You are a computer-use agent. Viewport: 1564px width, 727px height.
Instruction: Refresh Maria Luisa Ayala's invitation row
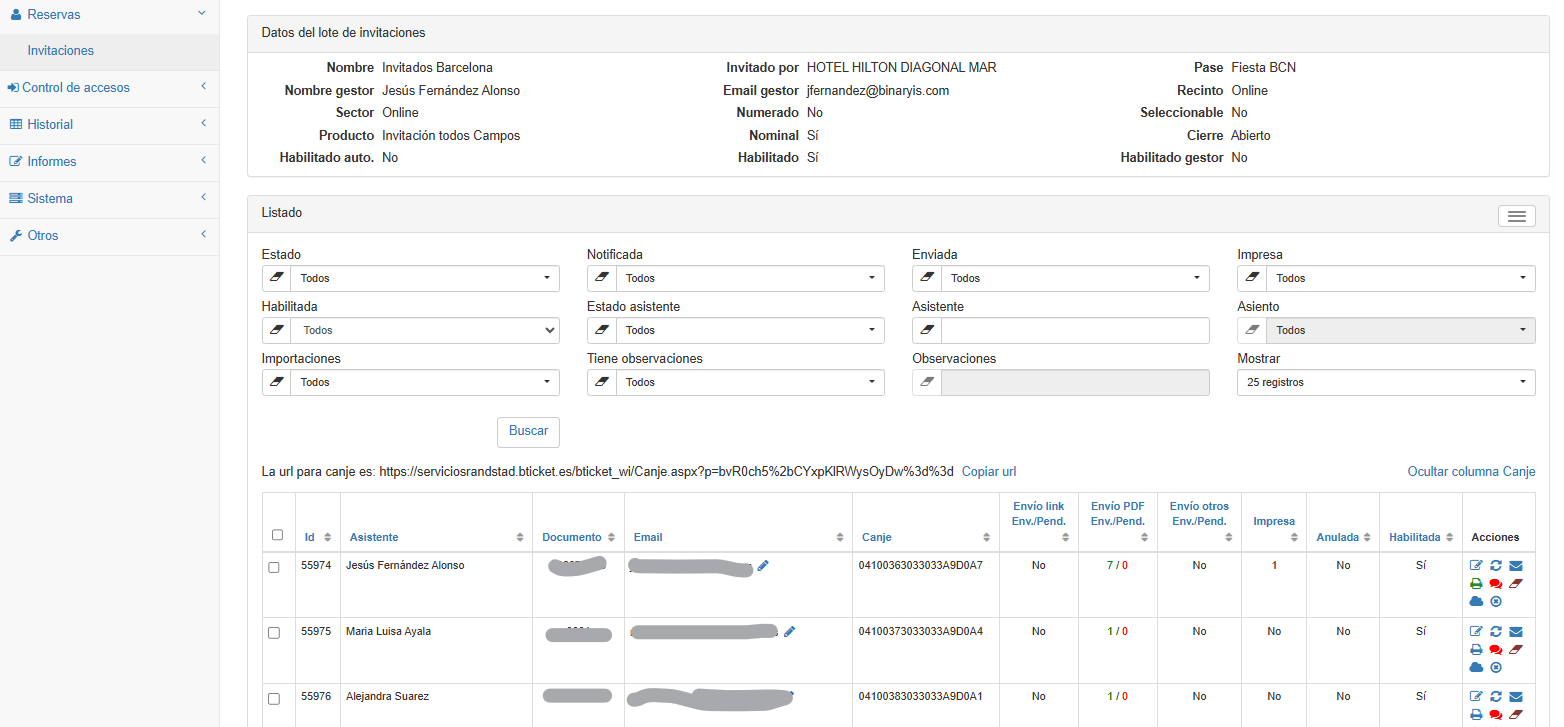click(x=1496, y=632)
